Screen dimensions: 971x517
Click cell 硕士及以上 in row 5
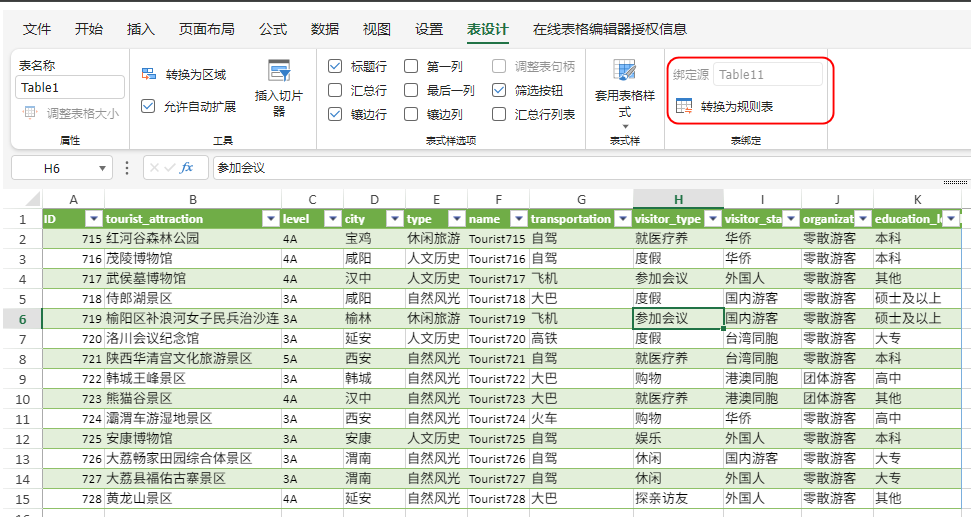pos(917,298)
